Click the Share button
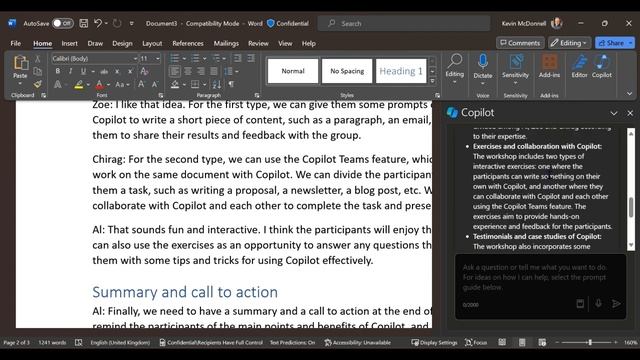Screen dimensions: 640x360 coord(611,43)
